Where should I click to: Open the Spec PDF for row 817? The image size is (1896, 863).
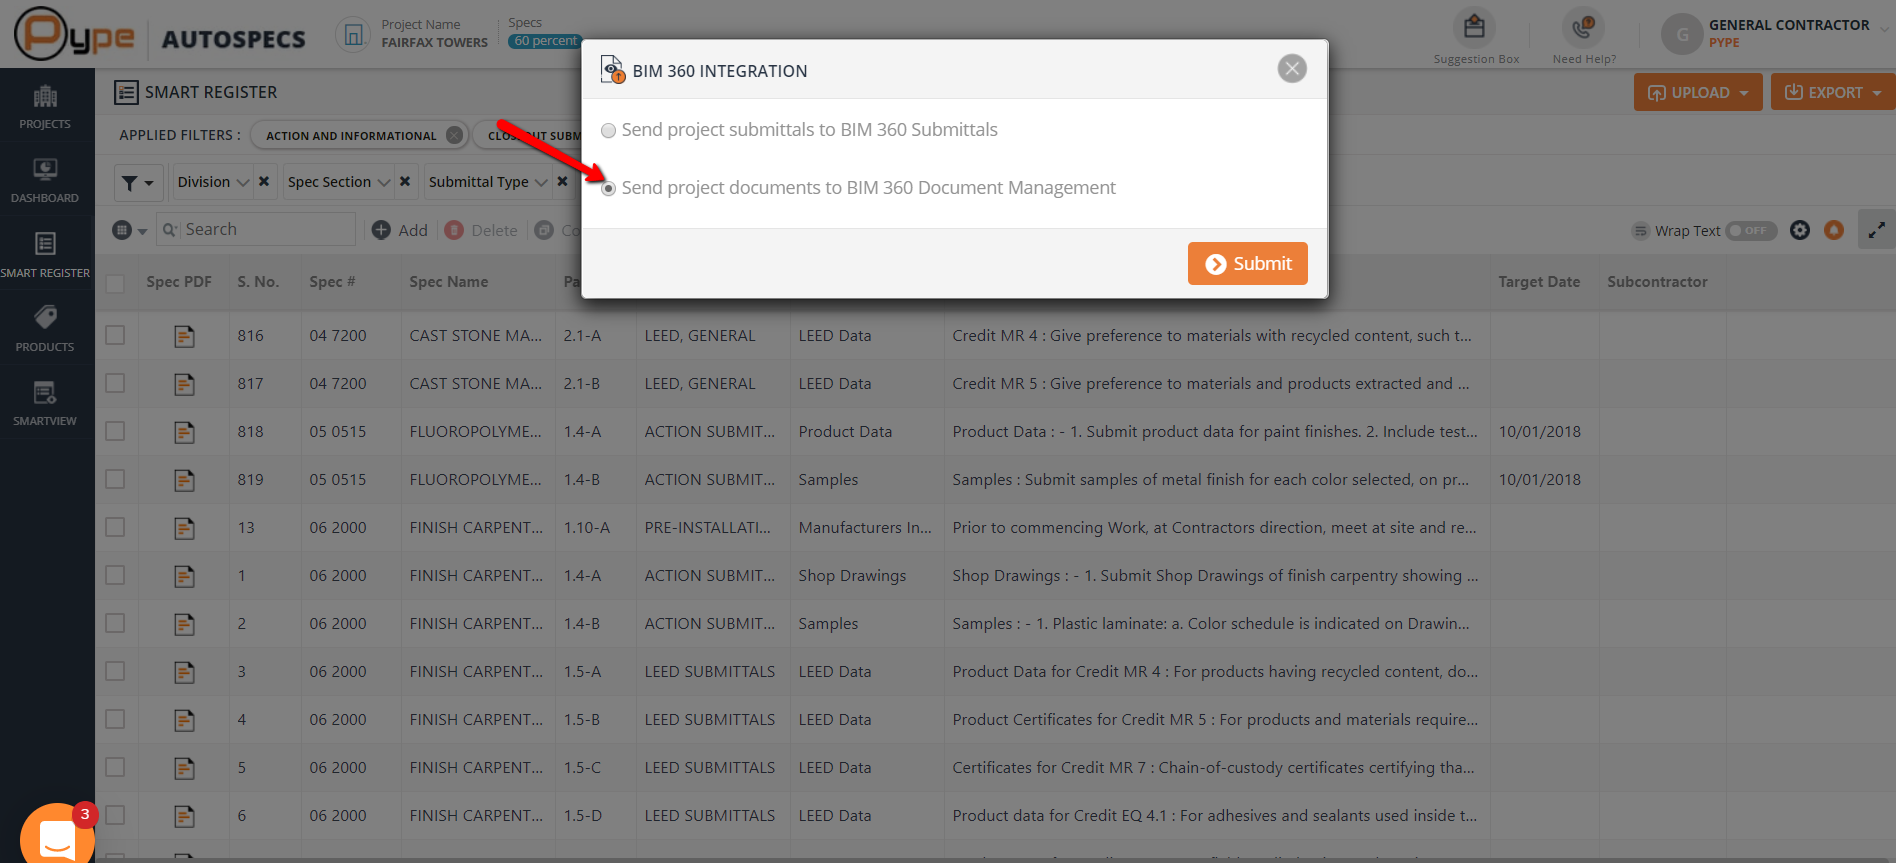coord(184,385)
